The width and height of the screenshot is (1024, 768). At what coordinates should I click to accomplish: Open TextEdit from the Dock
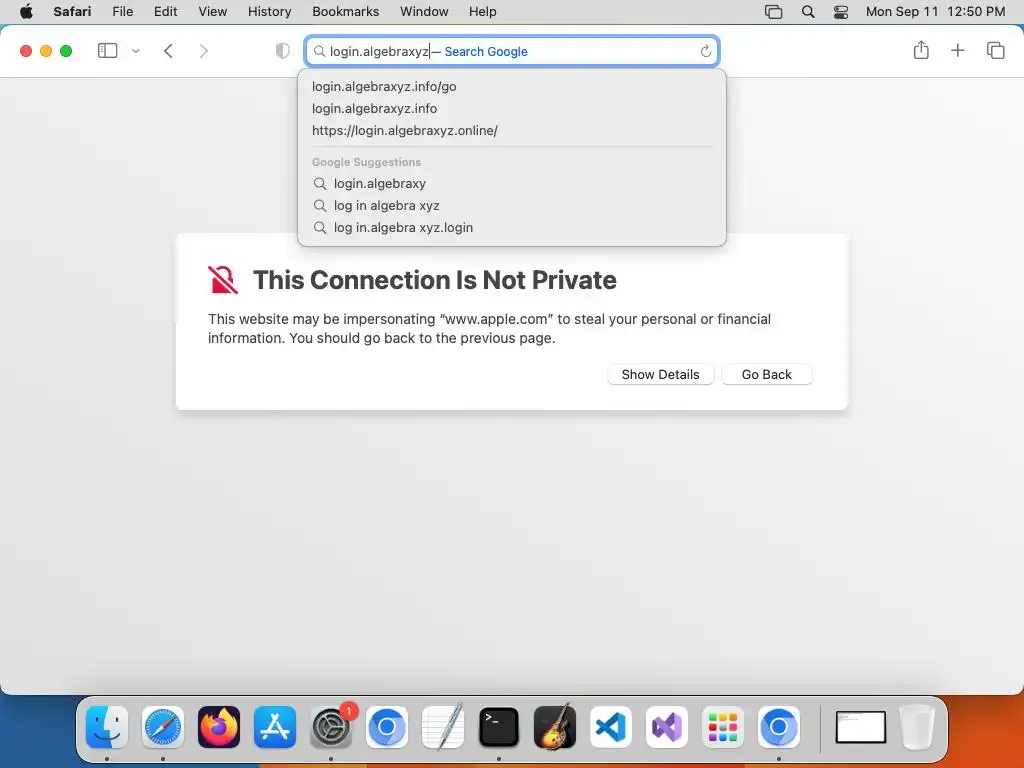(443, 727)
